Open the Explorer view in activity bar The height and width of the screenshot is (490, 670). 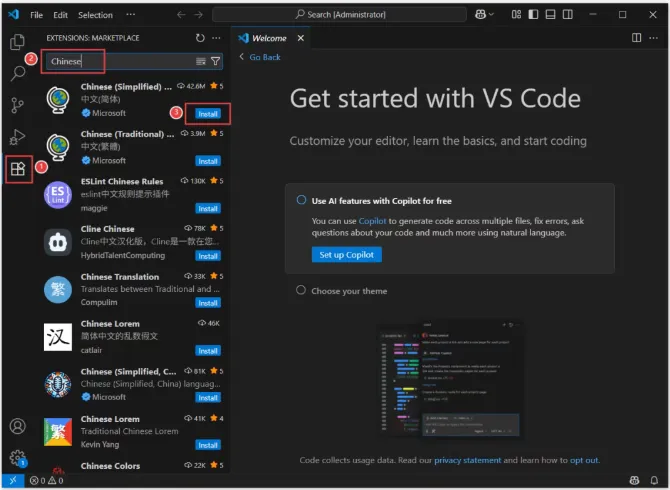pos(17,41)
